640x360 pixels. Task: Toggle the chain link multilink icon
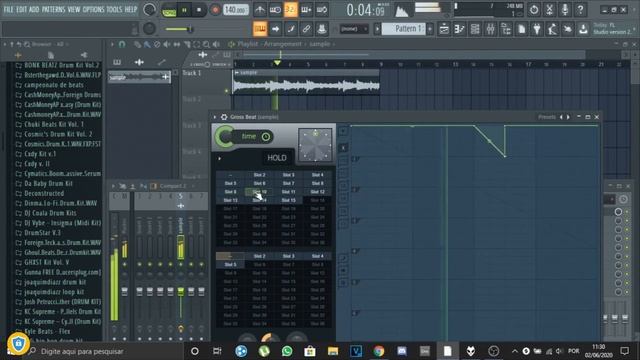tap(306, 29)
